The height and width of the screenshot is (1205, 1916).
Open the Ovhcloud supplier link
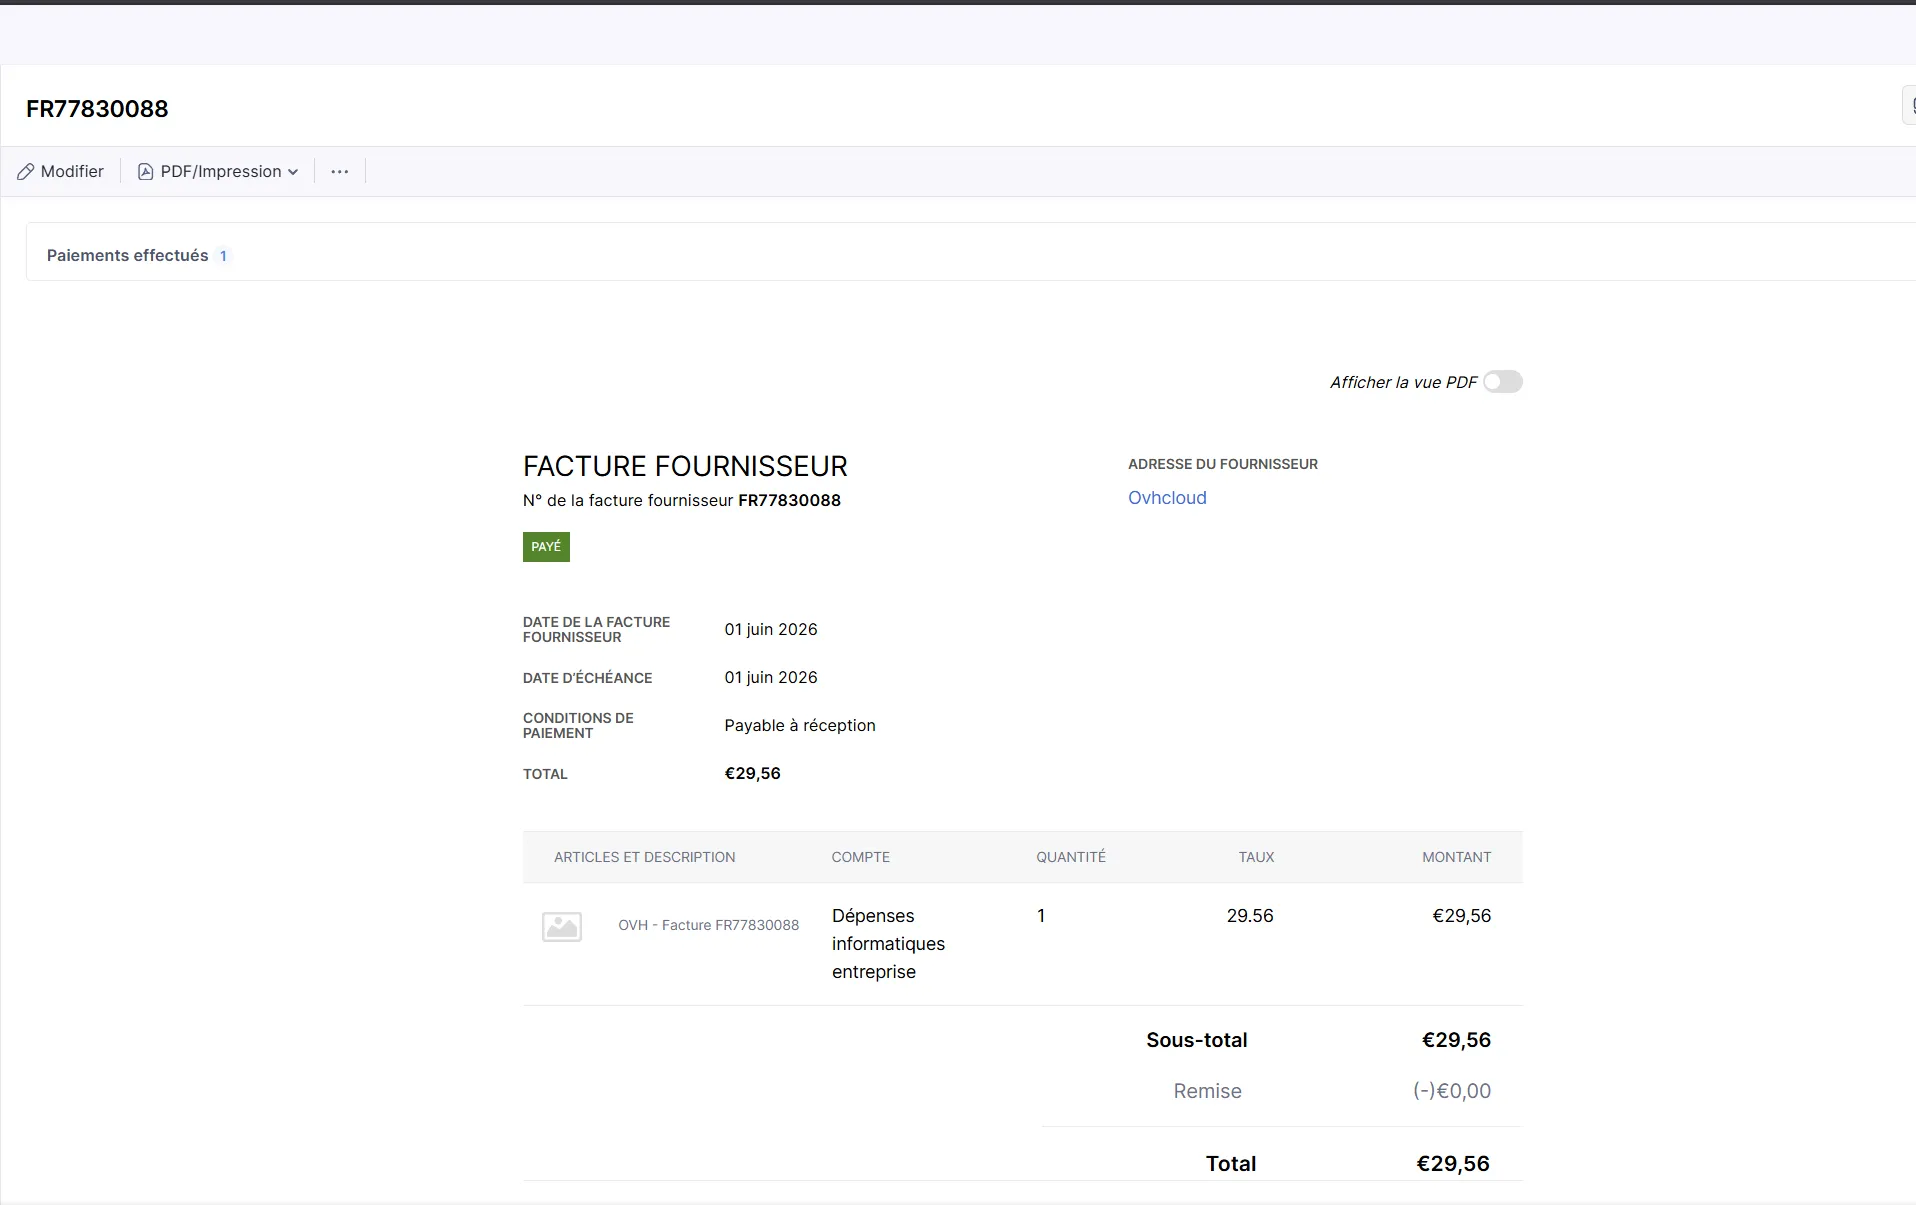coord(1167,498)
